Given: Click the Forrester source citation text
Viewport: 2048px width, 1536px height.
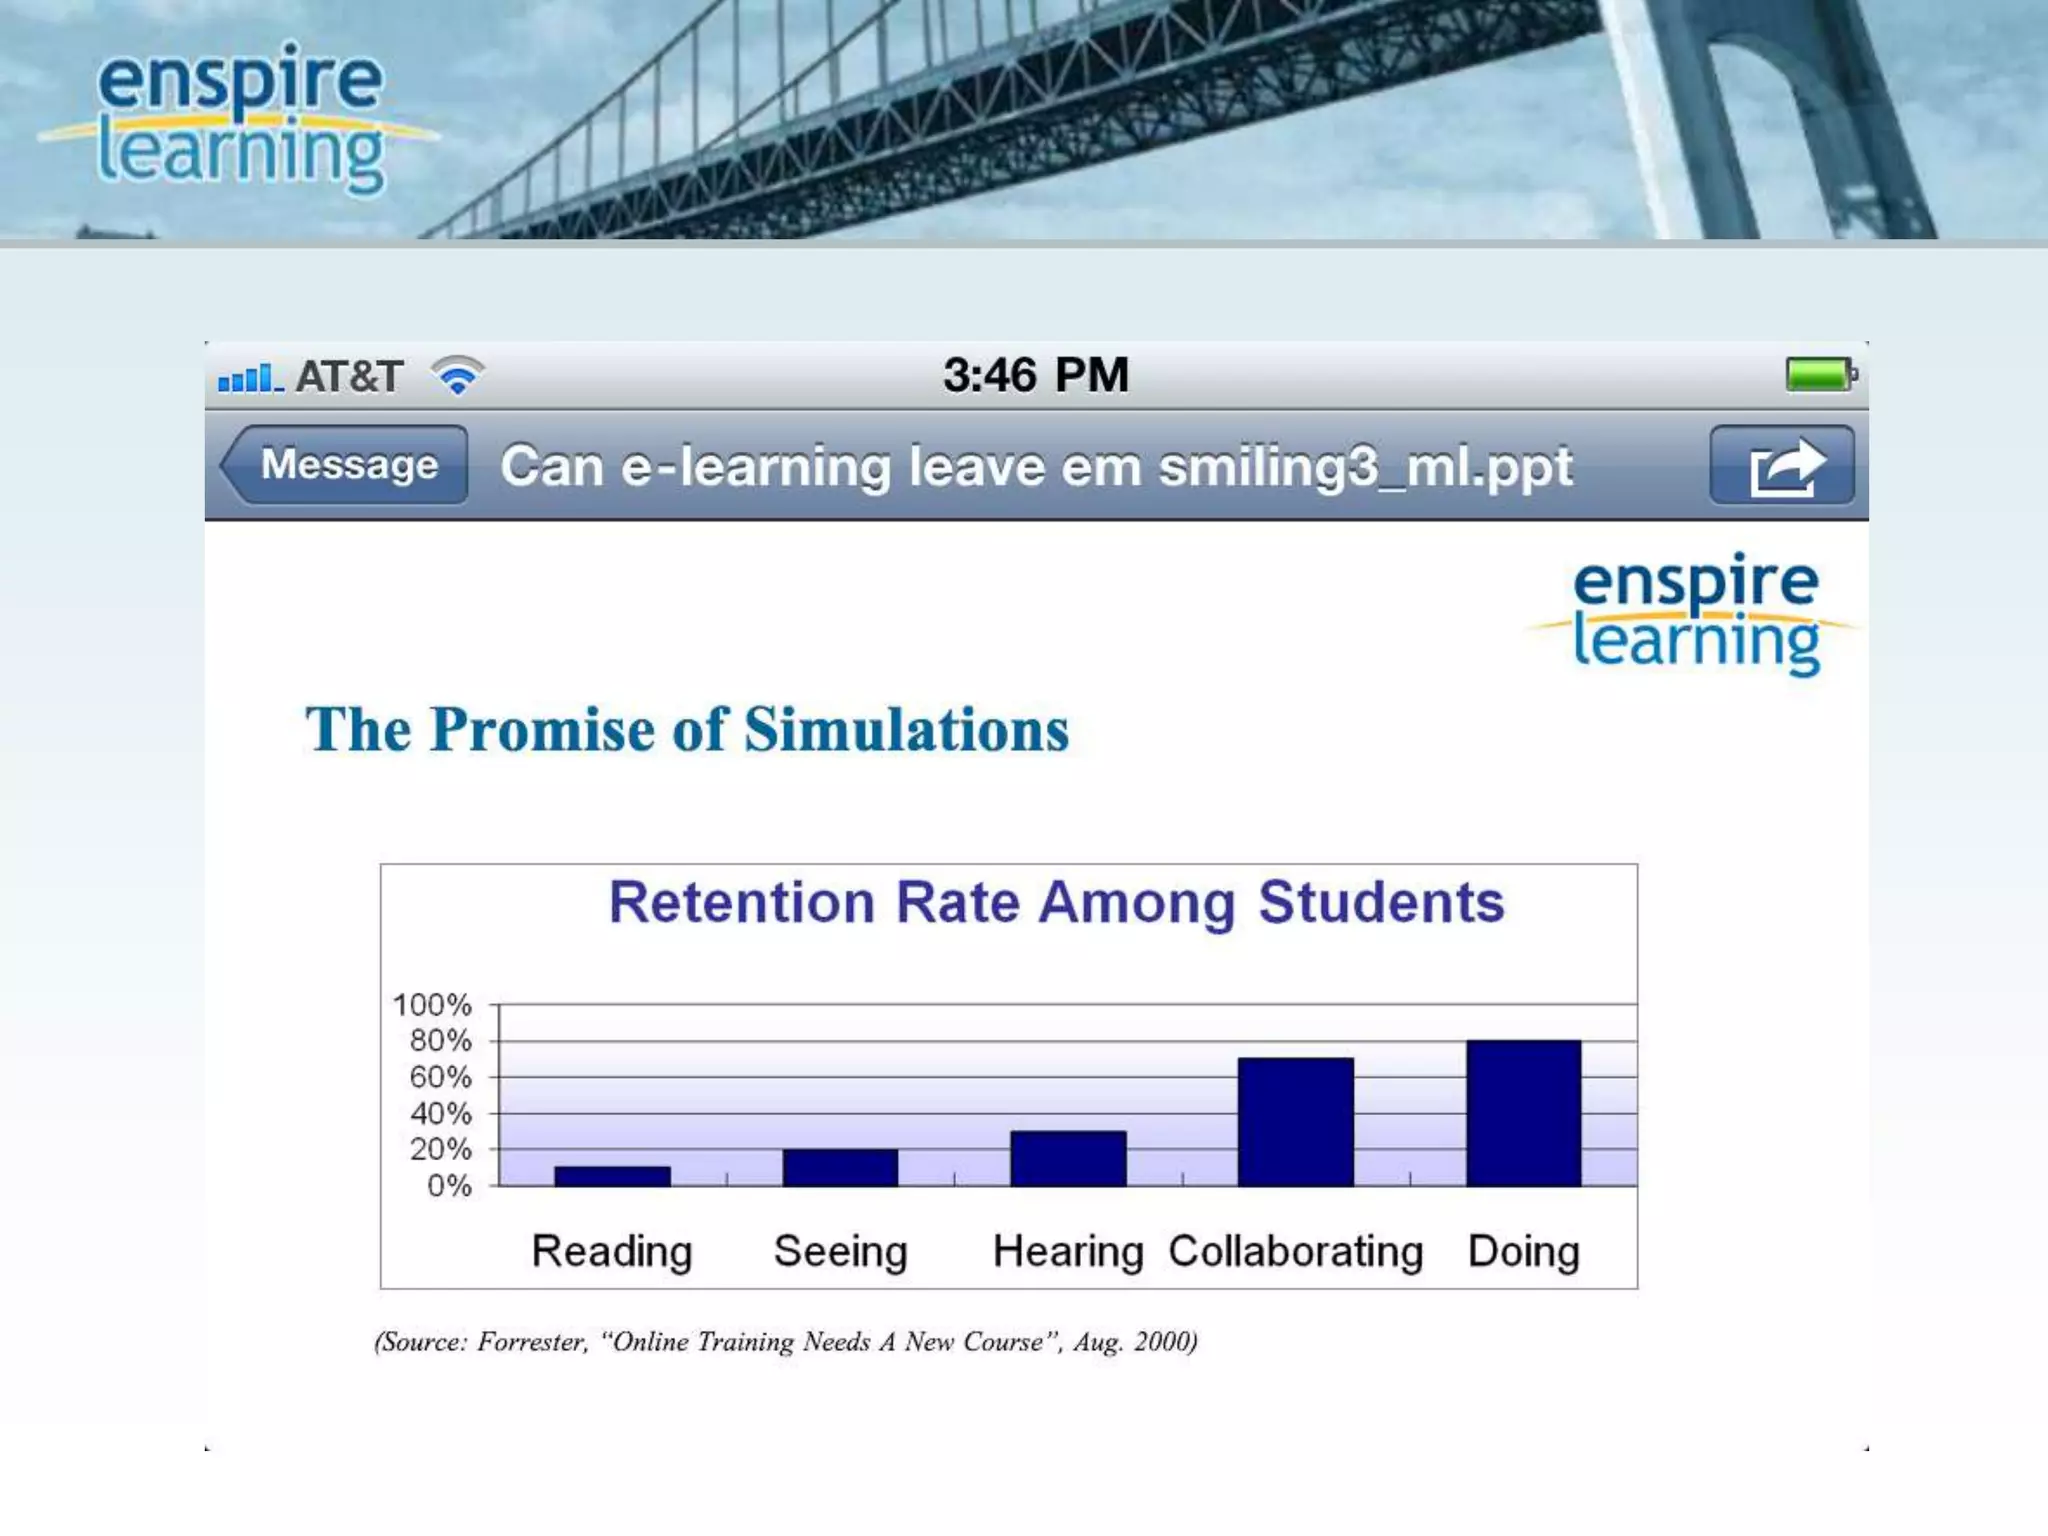Looking at the screenshot, I should [x=786, y=1341].
